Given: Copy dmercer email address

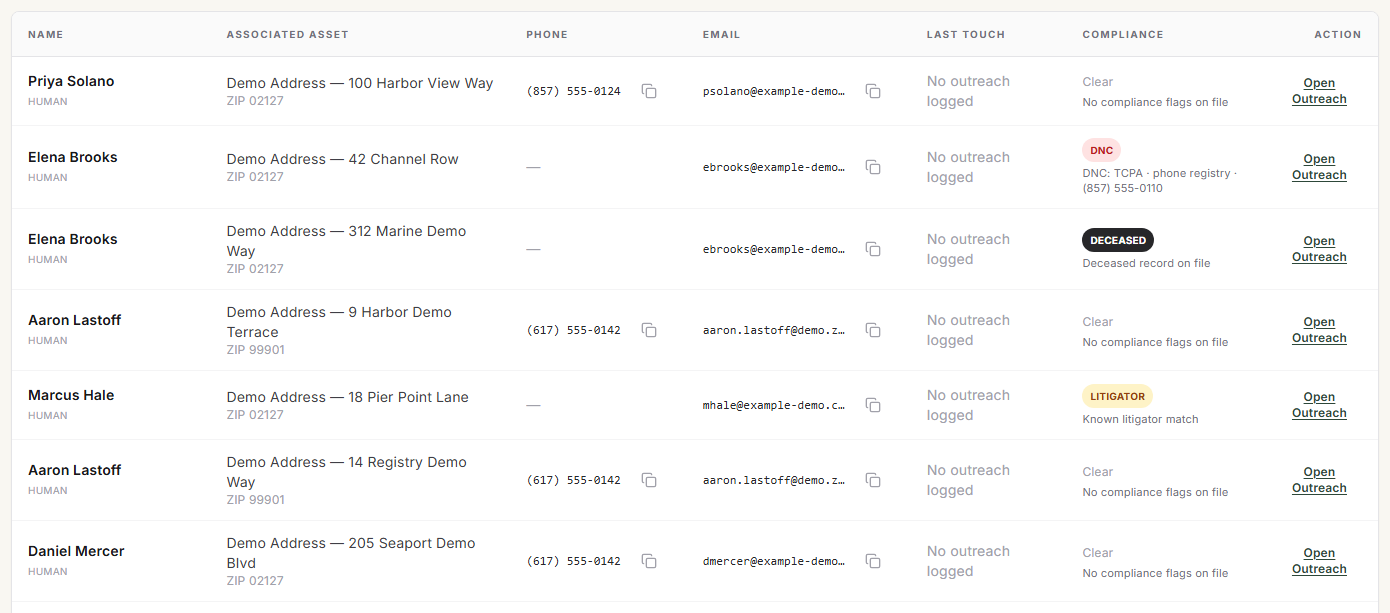Looking at the screenshot, I should click(x=873, y=561).
